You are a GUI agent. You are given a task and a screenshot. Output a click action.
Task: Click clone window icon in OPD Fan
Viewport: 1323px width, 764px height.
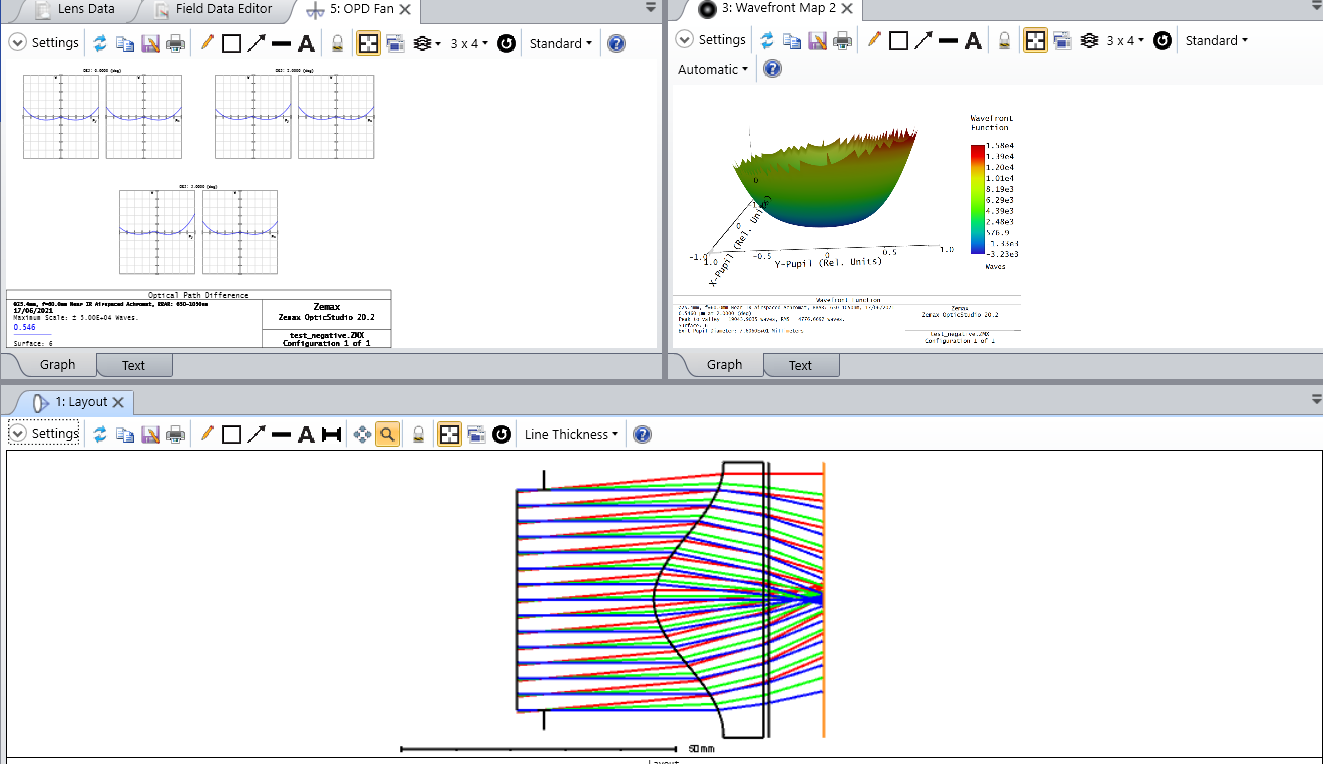[x=395, y=43]
